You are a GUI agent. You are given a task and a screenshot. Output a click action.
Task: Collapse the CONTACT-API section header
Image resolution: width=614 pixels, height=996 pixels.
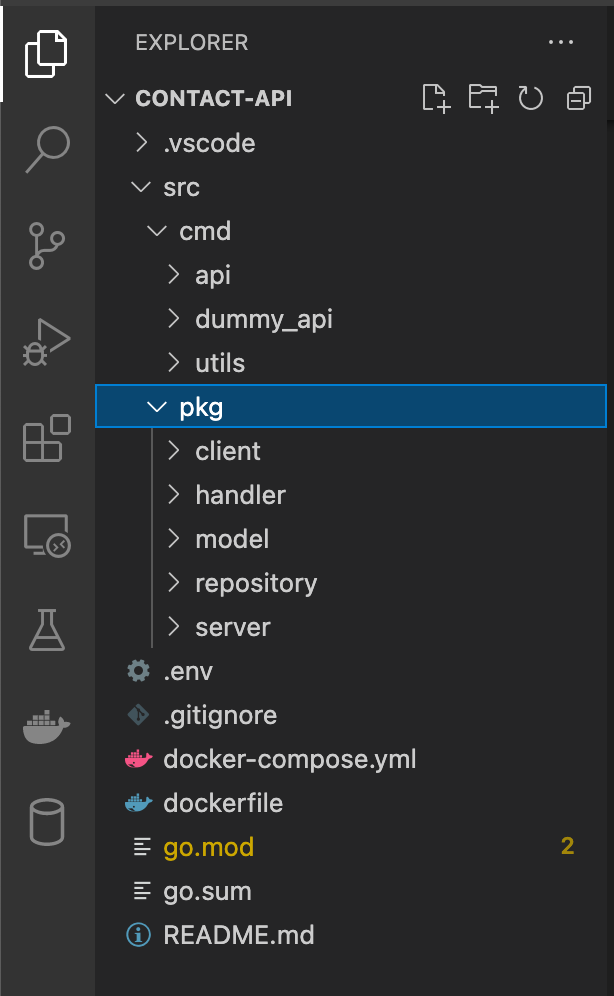(213, 98)
